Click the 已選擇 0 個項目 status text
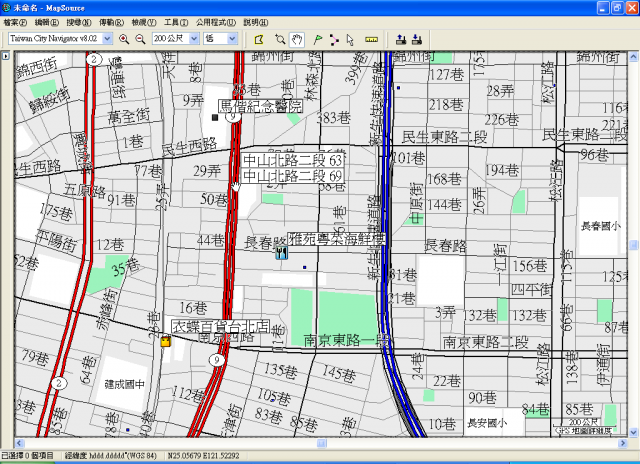The width and height of the screenshot is (640, 464). (x=27, y=455)
